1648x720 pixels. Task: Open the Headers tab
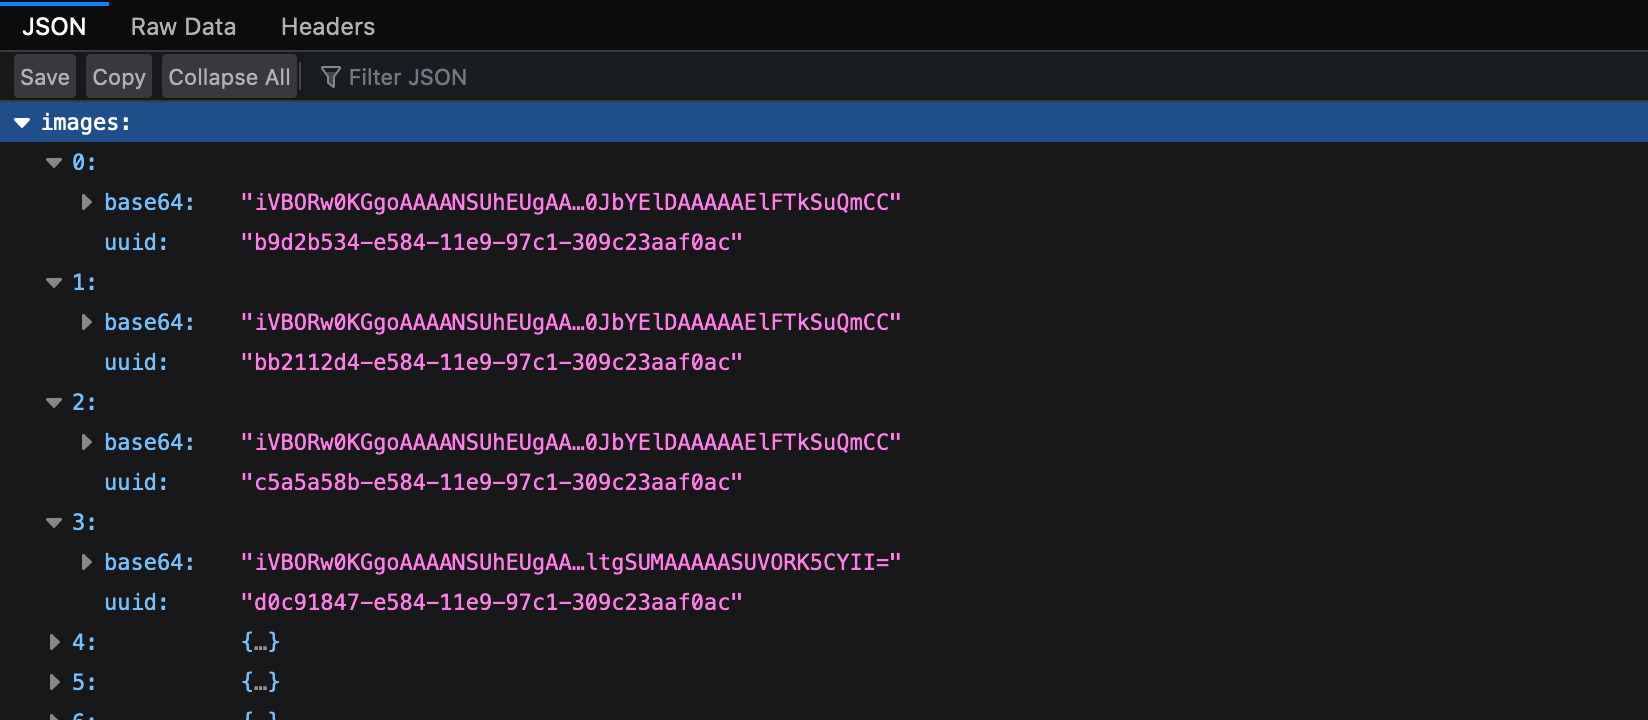click(x=328, y=27)
